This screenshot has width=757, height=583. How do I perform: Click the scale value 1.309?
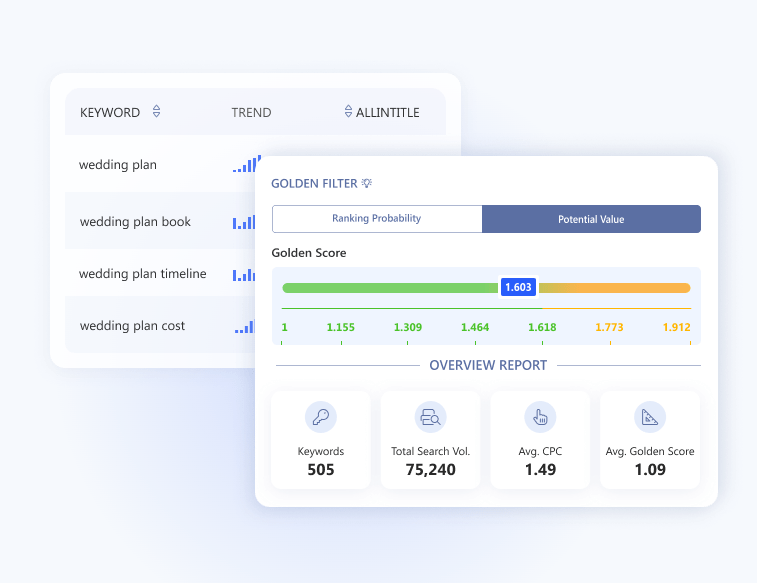[408, 327]
